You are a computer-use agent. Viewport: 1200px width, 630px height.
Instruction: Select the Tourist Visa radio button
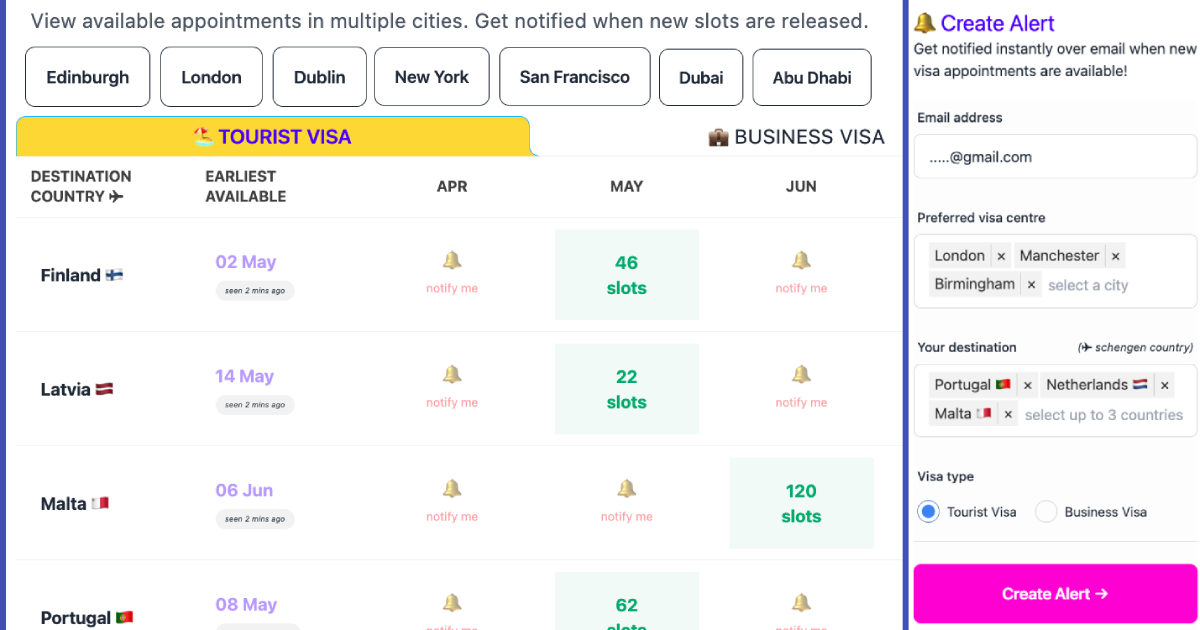click(928, 511)
